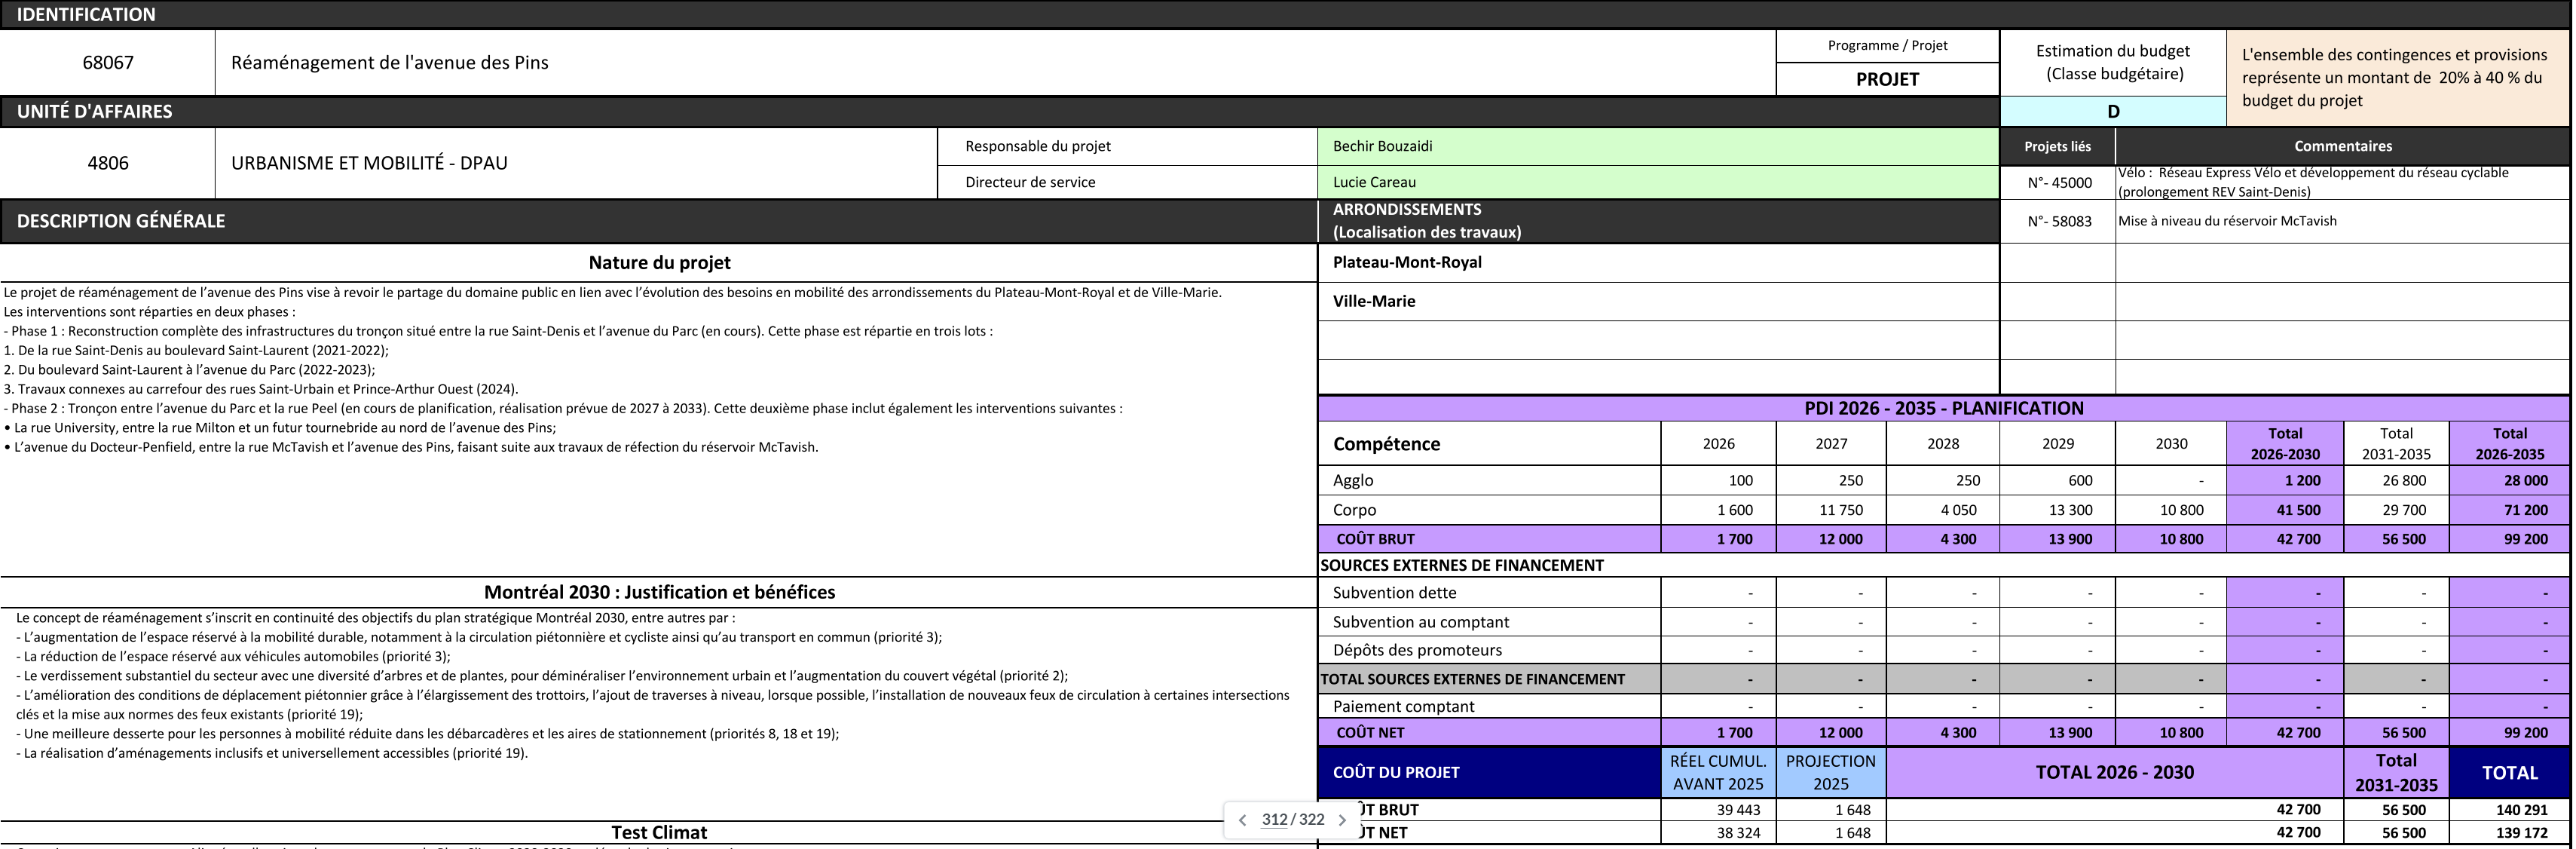The image size is (2576, 849).
Task: Go to the next page arrow
Action: 1342,820
